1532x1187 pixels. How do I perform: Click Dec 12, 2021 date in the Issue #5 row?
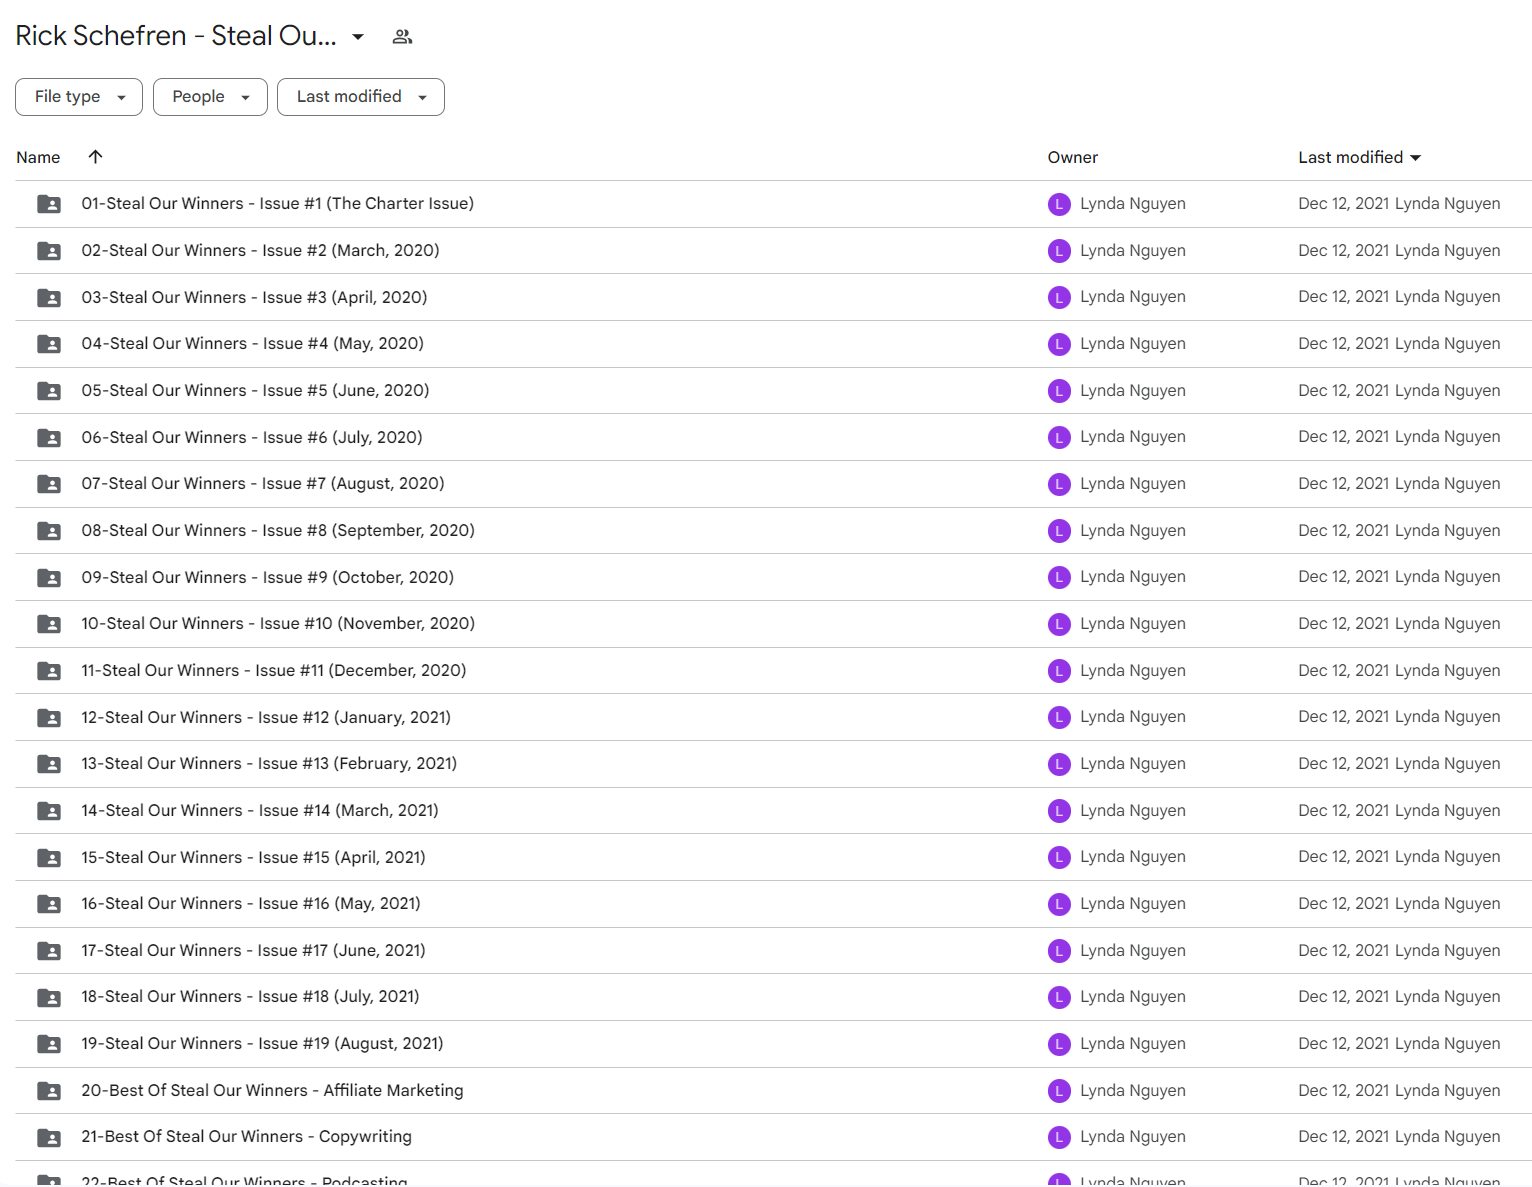tap(1343, 391)
